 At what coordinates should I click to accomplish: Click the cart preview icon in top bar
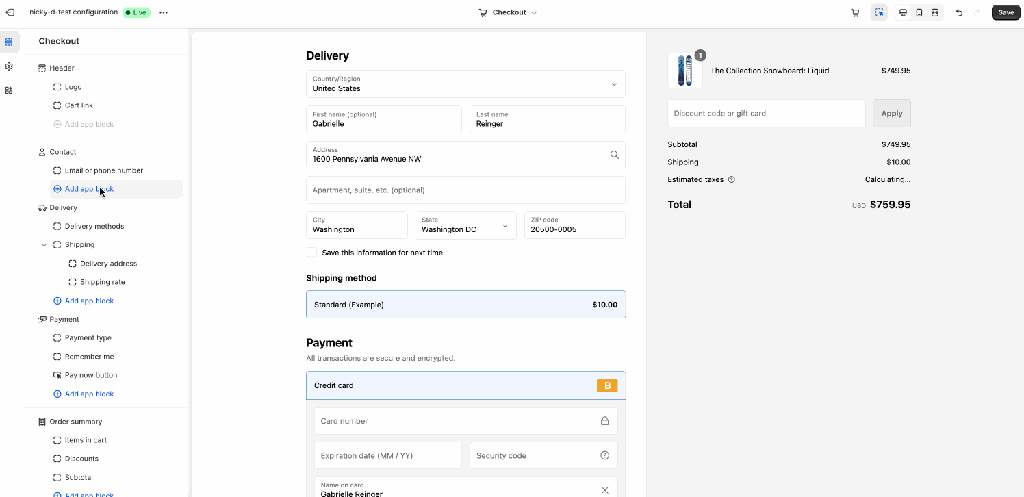coord(855,13)
